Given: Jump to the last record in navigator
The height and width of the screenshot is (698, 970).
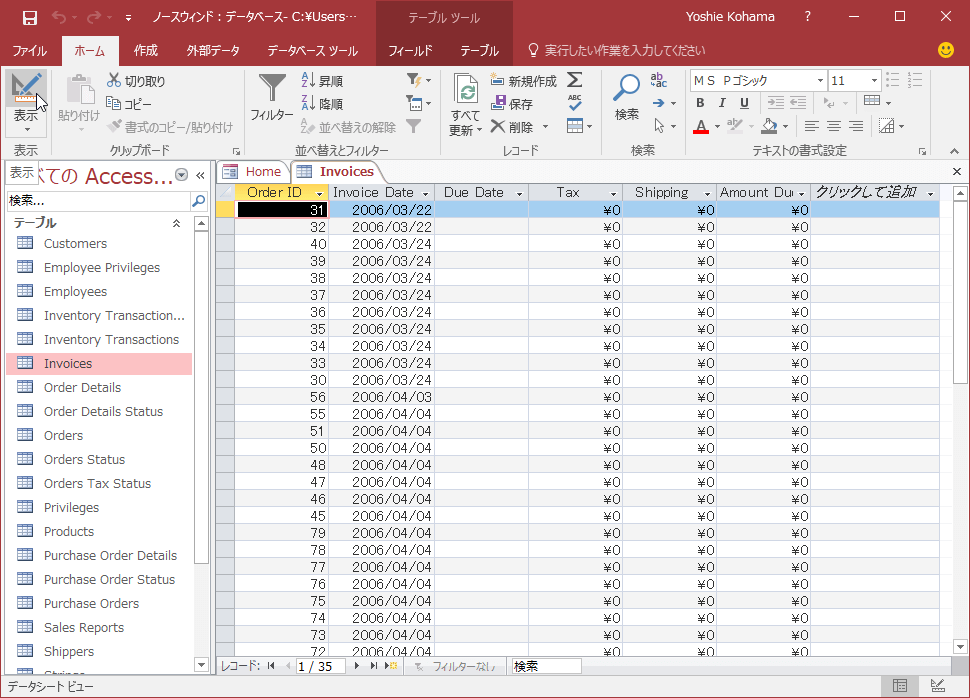Looking at the screenshot, I should click(x=374, y=666).
